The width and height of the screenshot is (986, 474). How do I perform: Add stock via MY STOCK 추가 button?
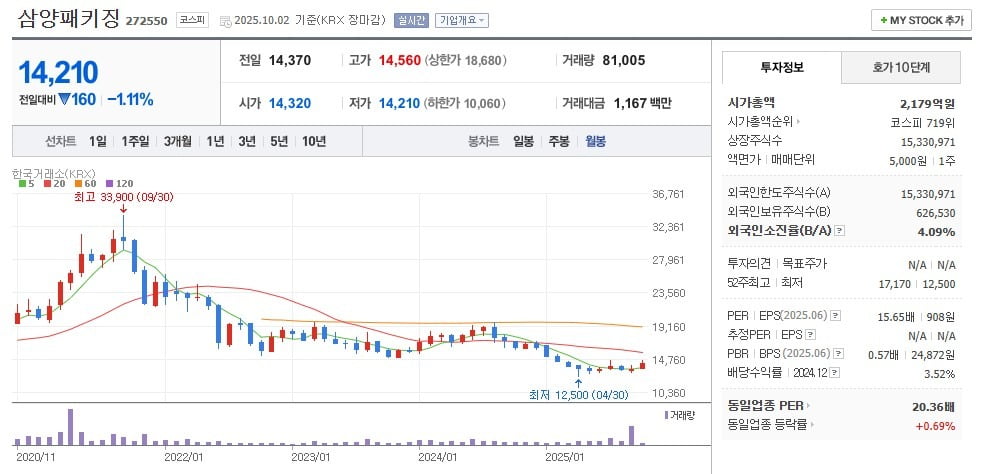(921, 20)
